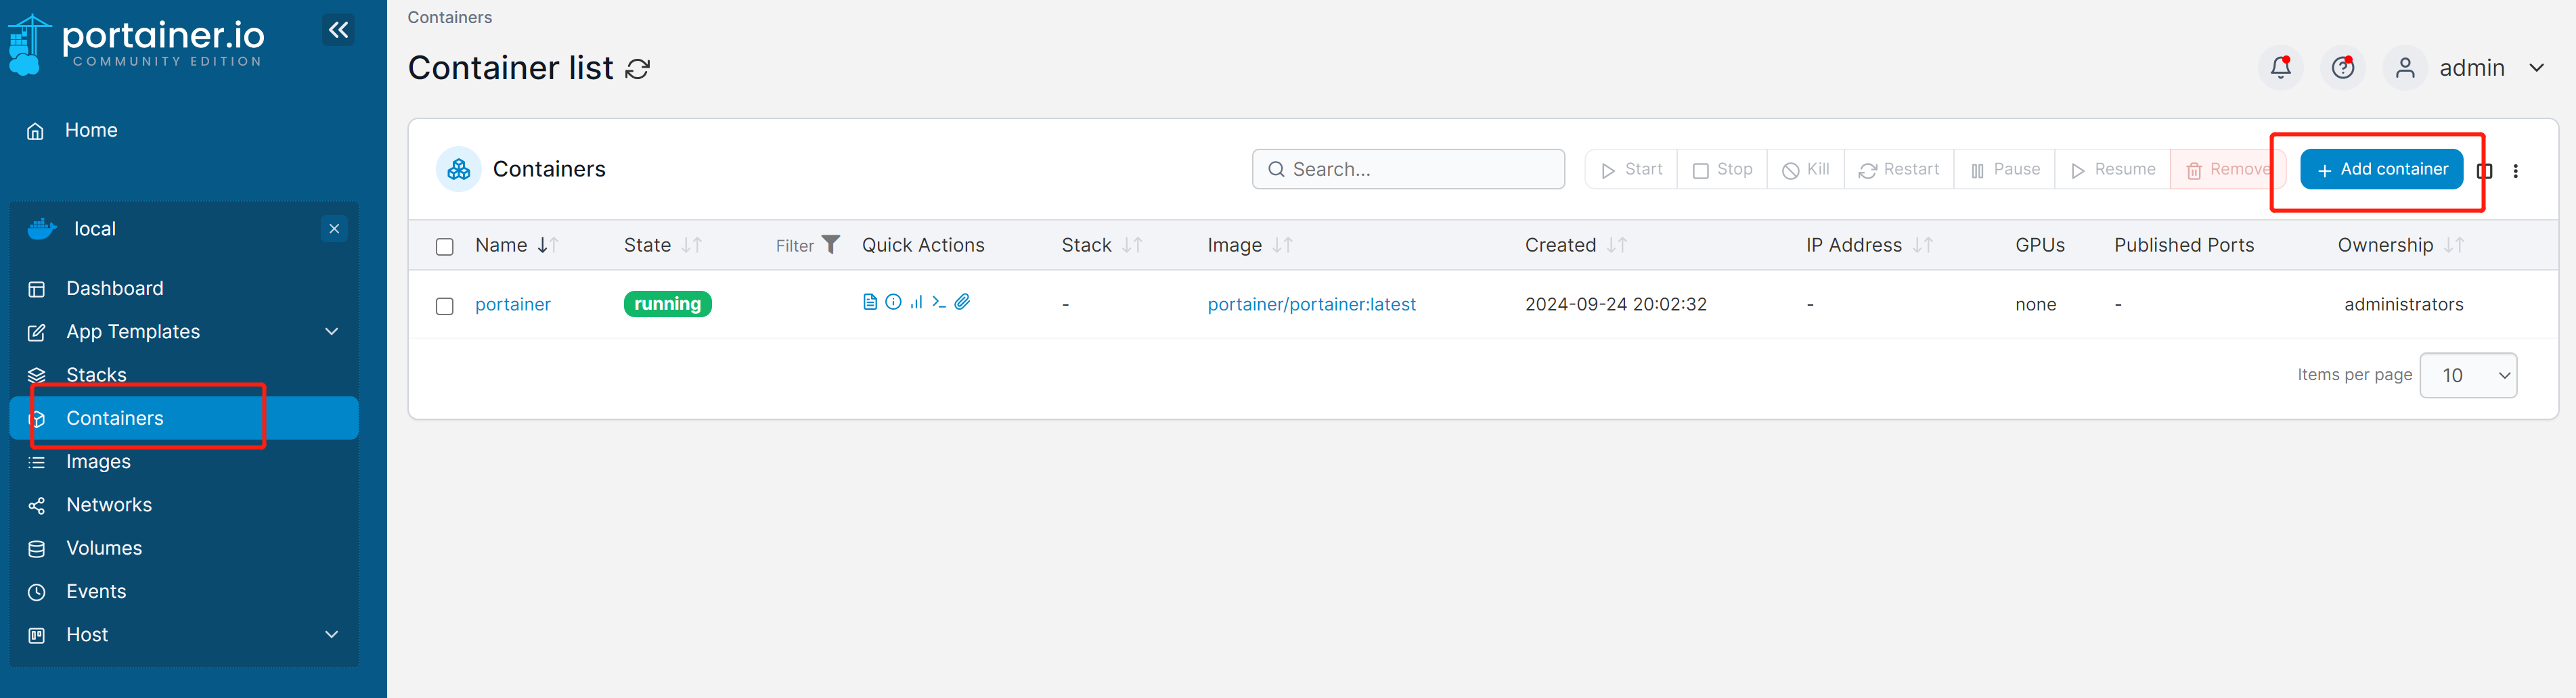Click the Kill button
The width and height of the screenshot is (2576, 698).
1806,170
